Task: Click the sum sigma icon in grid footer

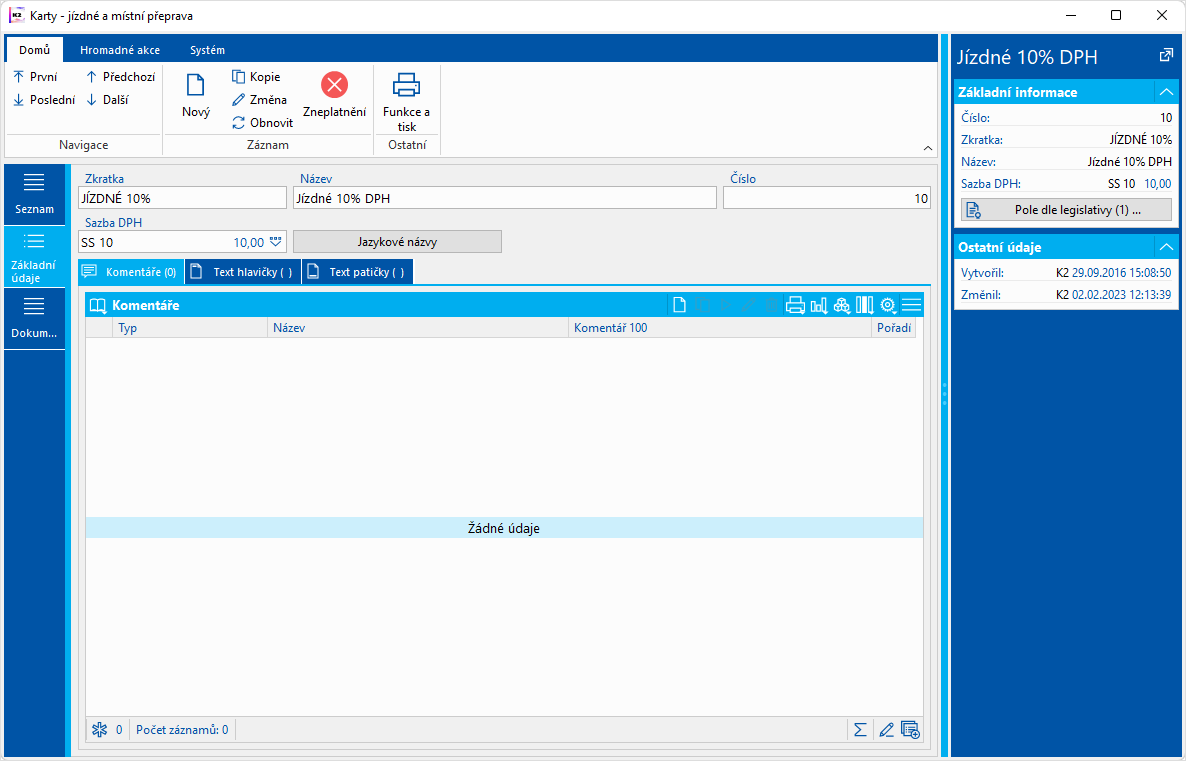Action: (x=860, y=730)
